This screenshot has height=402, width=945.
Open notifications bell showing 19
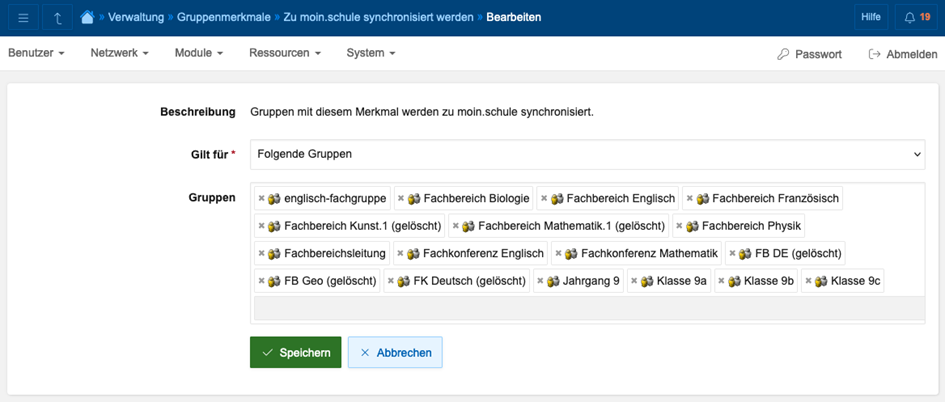[917, 18]
